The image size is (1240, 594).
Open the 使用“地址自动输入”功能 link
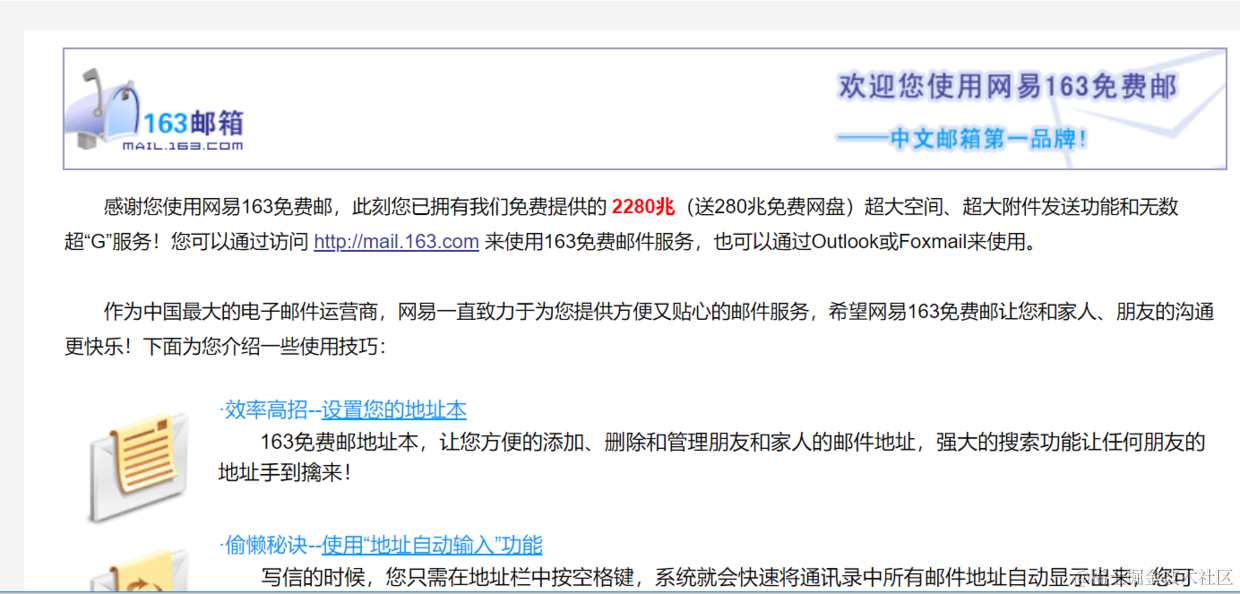point(432,545)
